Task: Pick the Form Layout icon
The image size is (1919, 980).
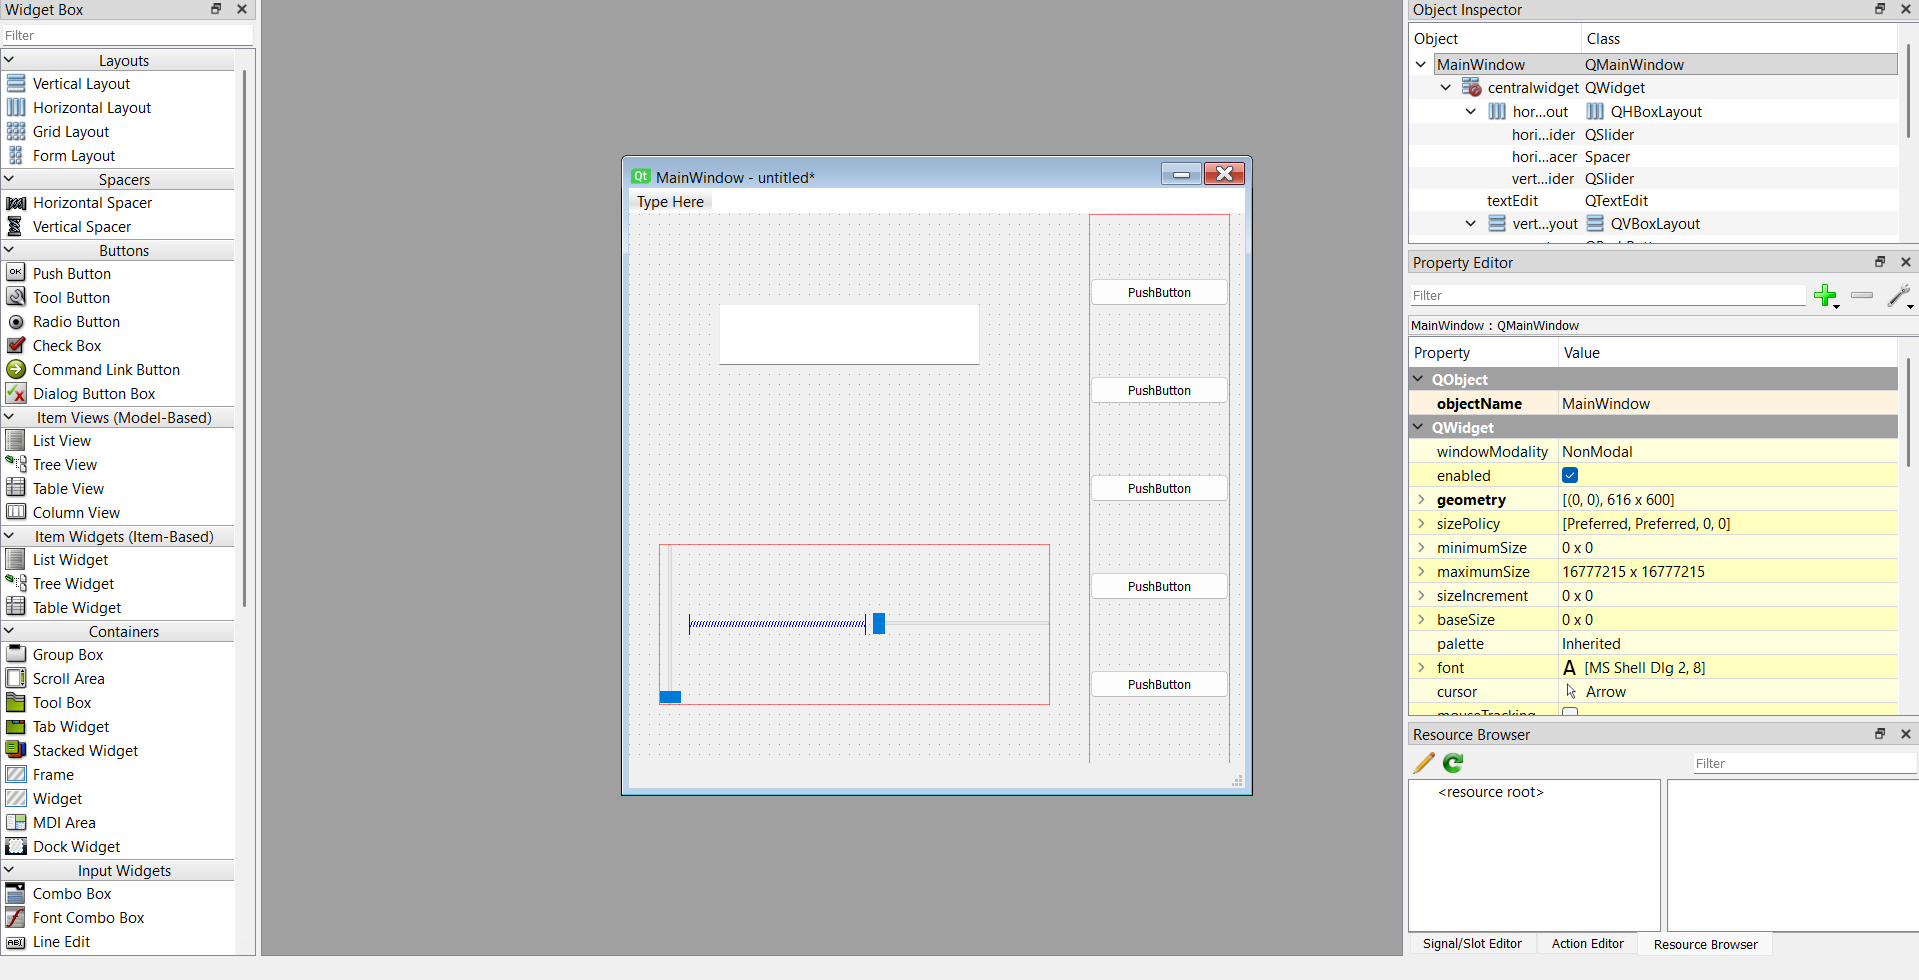Action: pos(16,155)
